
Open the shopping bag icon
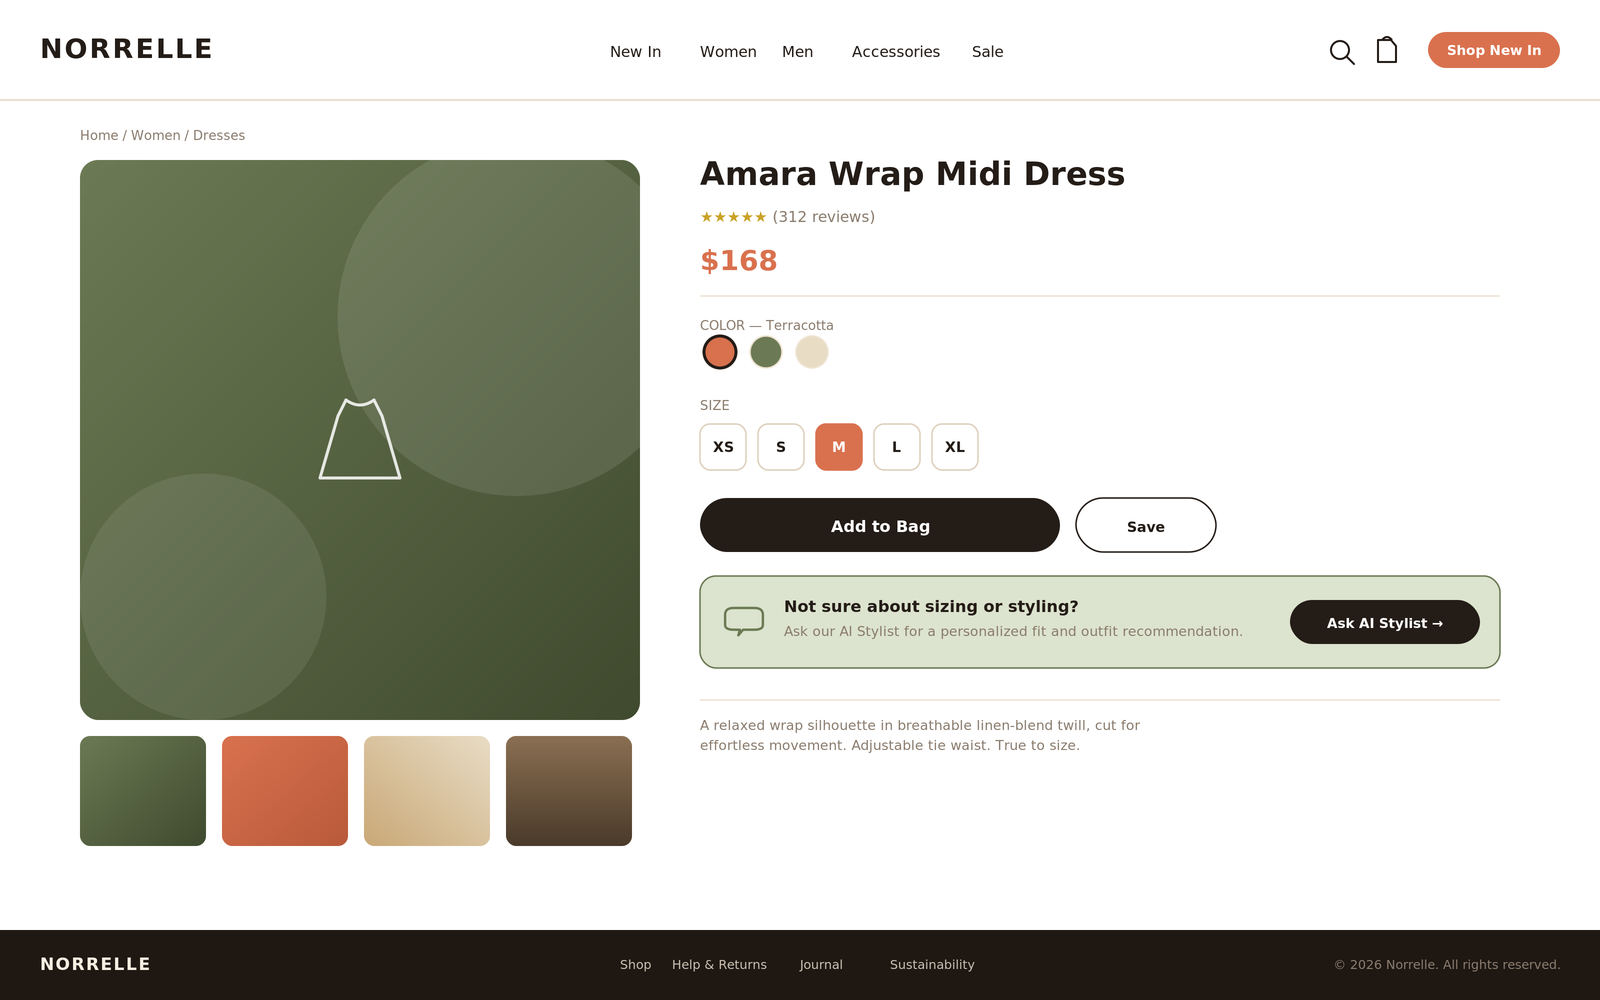[x=1387, y=50]
